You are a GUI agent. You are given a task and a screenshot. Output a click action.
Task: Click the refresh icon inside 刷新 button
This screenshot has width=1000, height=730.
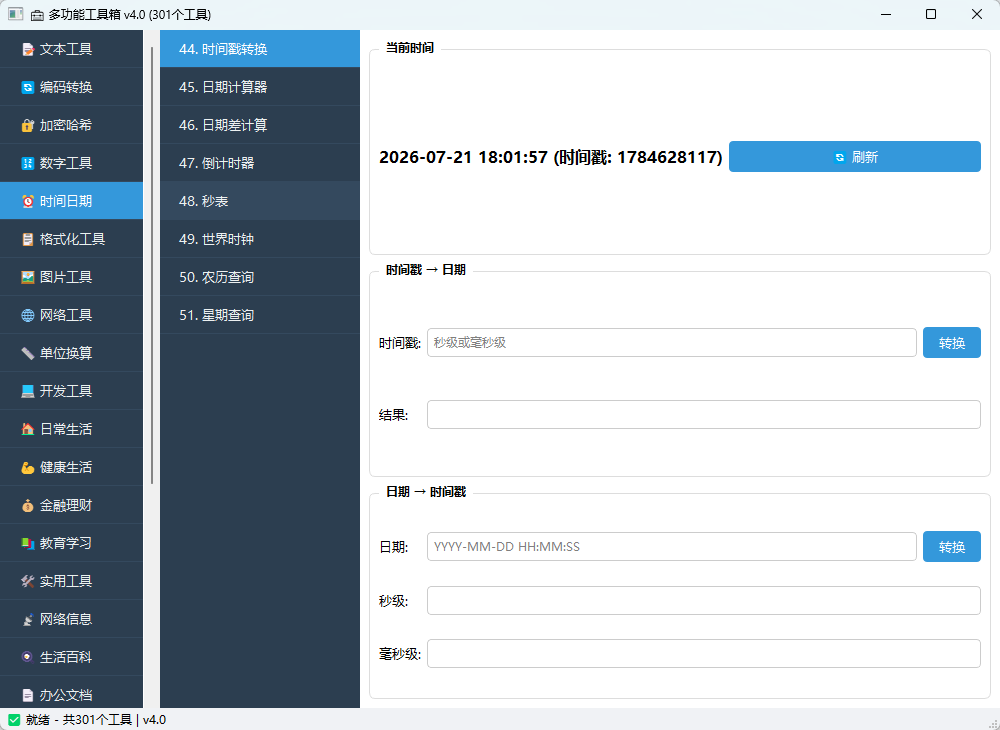click(839, 157)
